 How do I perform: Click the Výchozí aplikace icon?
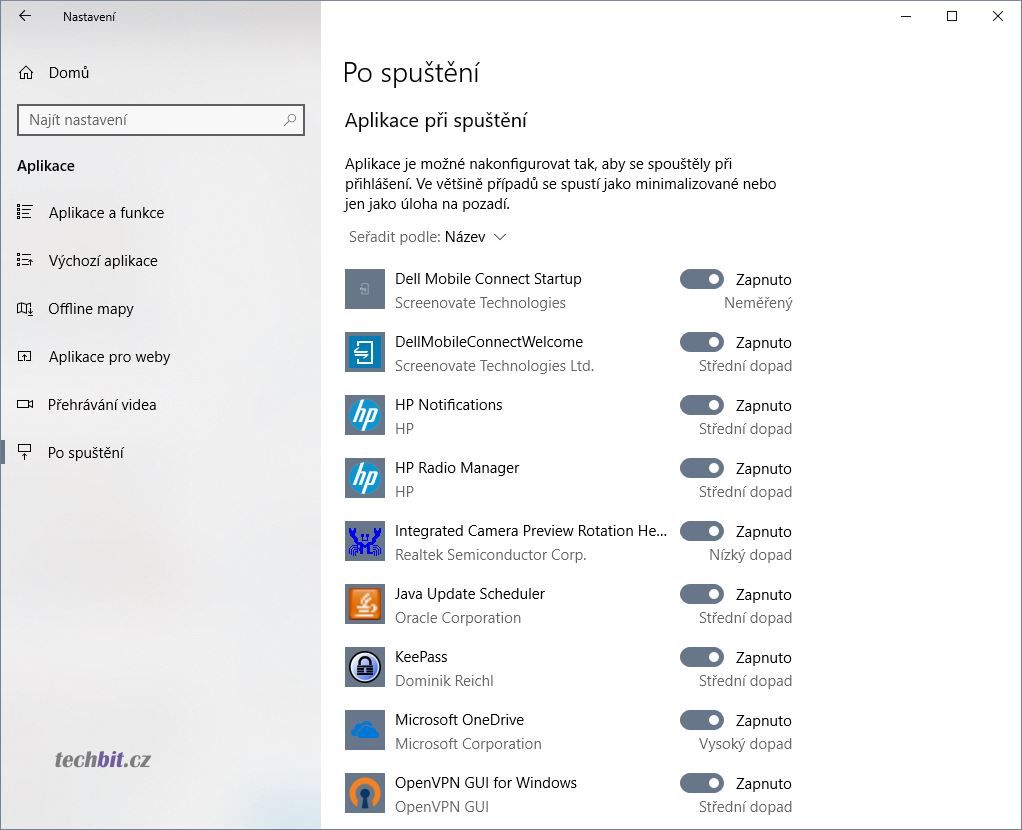point(25,260)
